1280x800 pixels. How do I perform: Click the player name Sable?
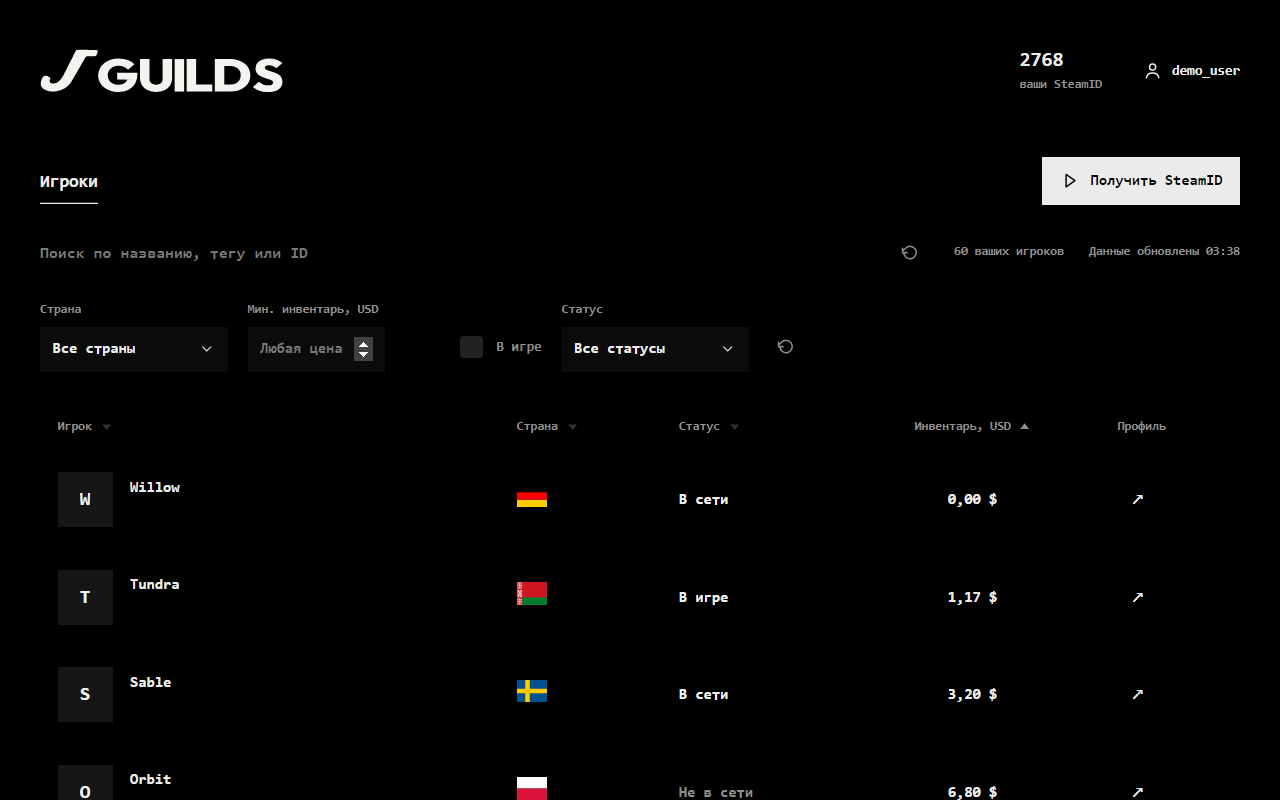(x=151, y=682)
